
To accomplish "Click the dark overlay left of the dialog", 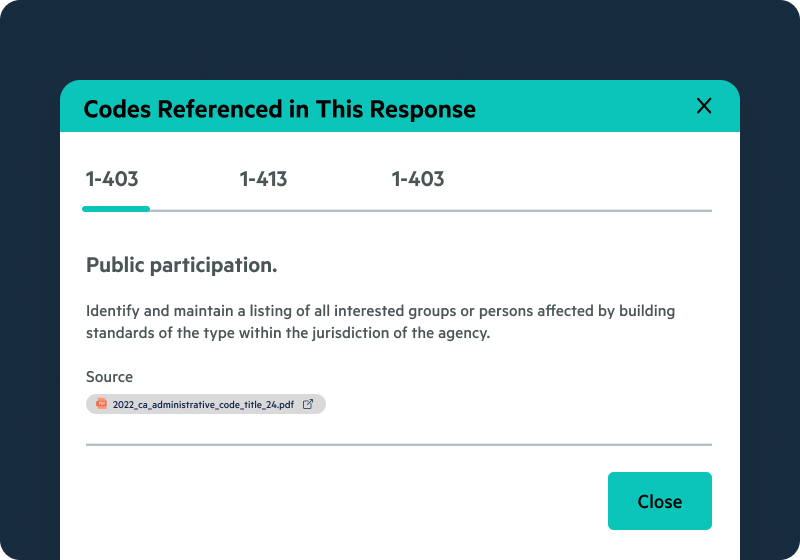I will pyautogui.click(x=30, y=320).
